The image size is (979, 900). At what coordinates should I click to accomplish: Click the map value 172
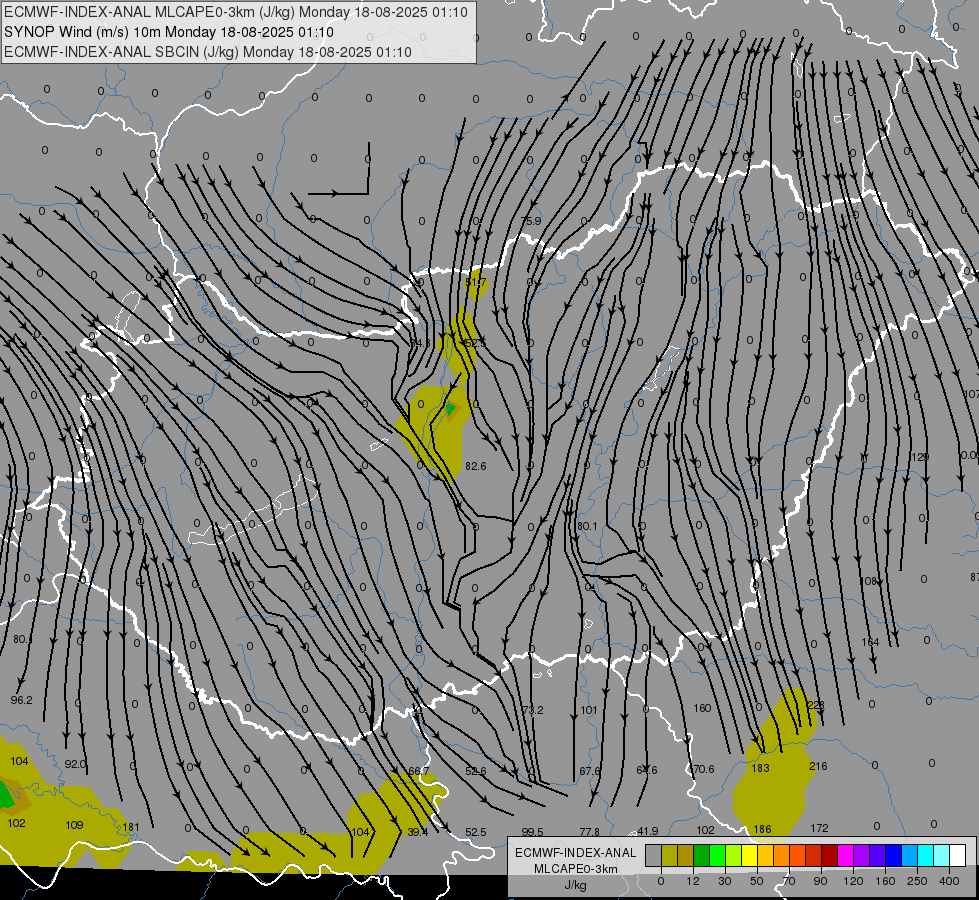(819, 828)
